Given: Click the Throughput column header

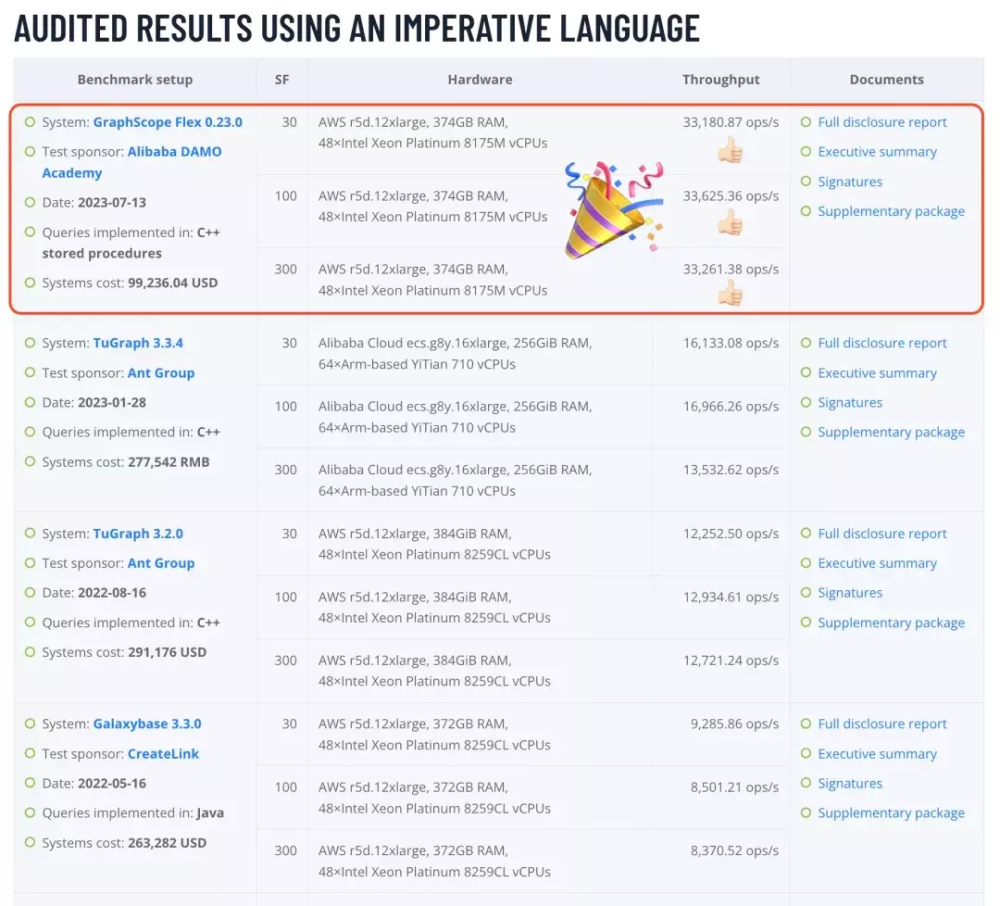Looking at the screenshot, I should click(721, 80).
